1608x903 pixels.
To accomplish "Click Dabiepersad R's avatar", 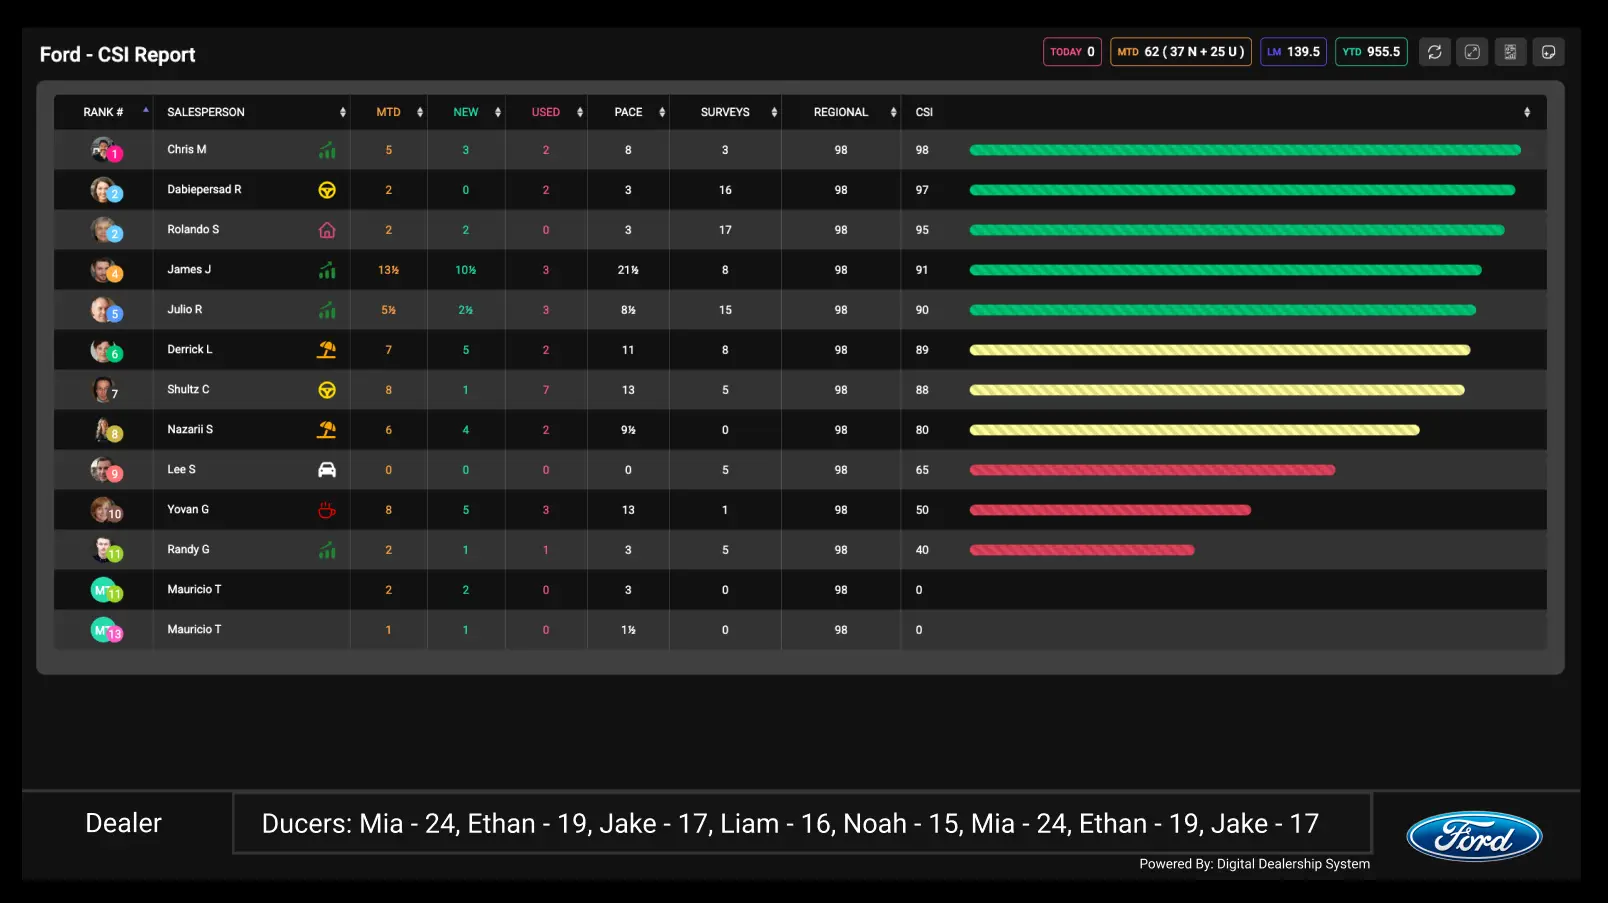I will (105, 190).
